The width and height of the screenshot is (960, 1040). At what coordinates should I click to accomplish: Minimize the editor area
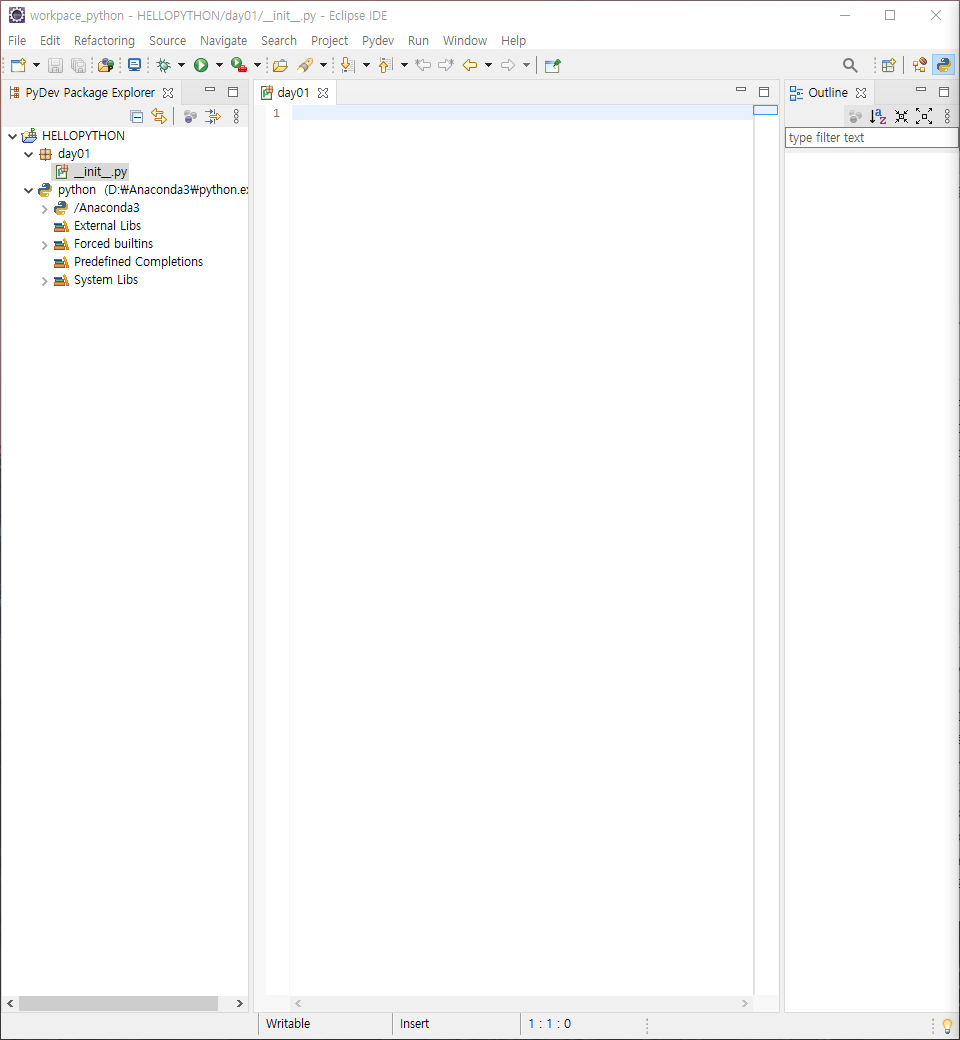click(741, 90)
